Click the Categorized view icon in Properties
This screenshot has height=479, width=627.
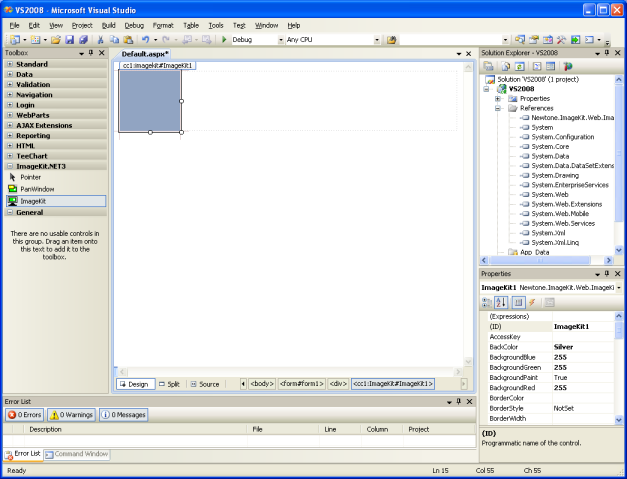coord(487,303)
